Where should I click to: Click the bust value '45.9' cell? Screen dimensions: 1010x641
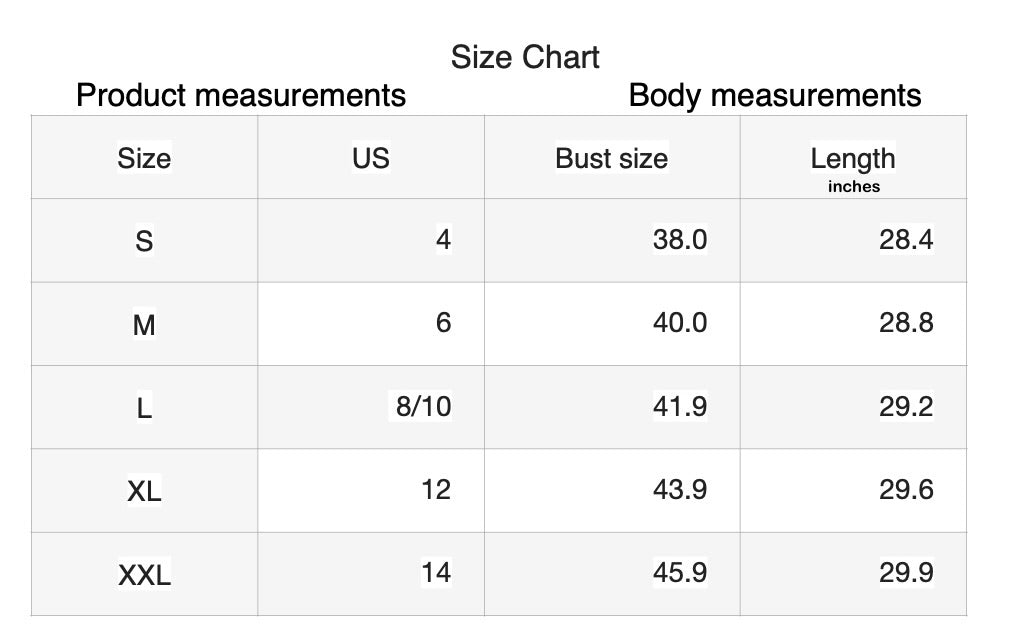[x=680, y=572]
